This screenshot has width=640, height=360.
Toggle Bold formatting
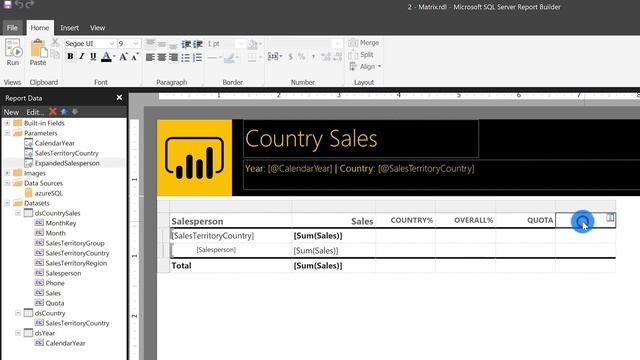[70, 57]
